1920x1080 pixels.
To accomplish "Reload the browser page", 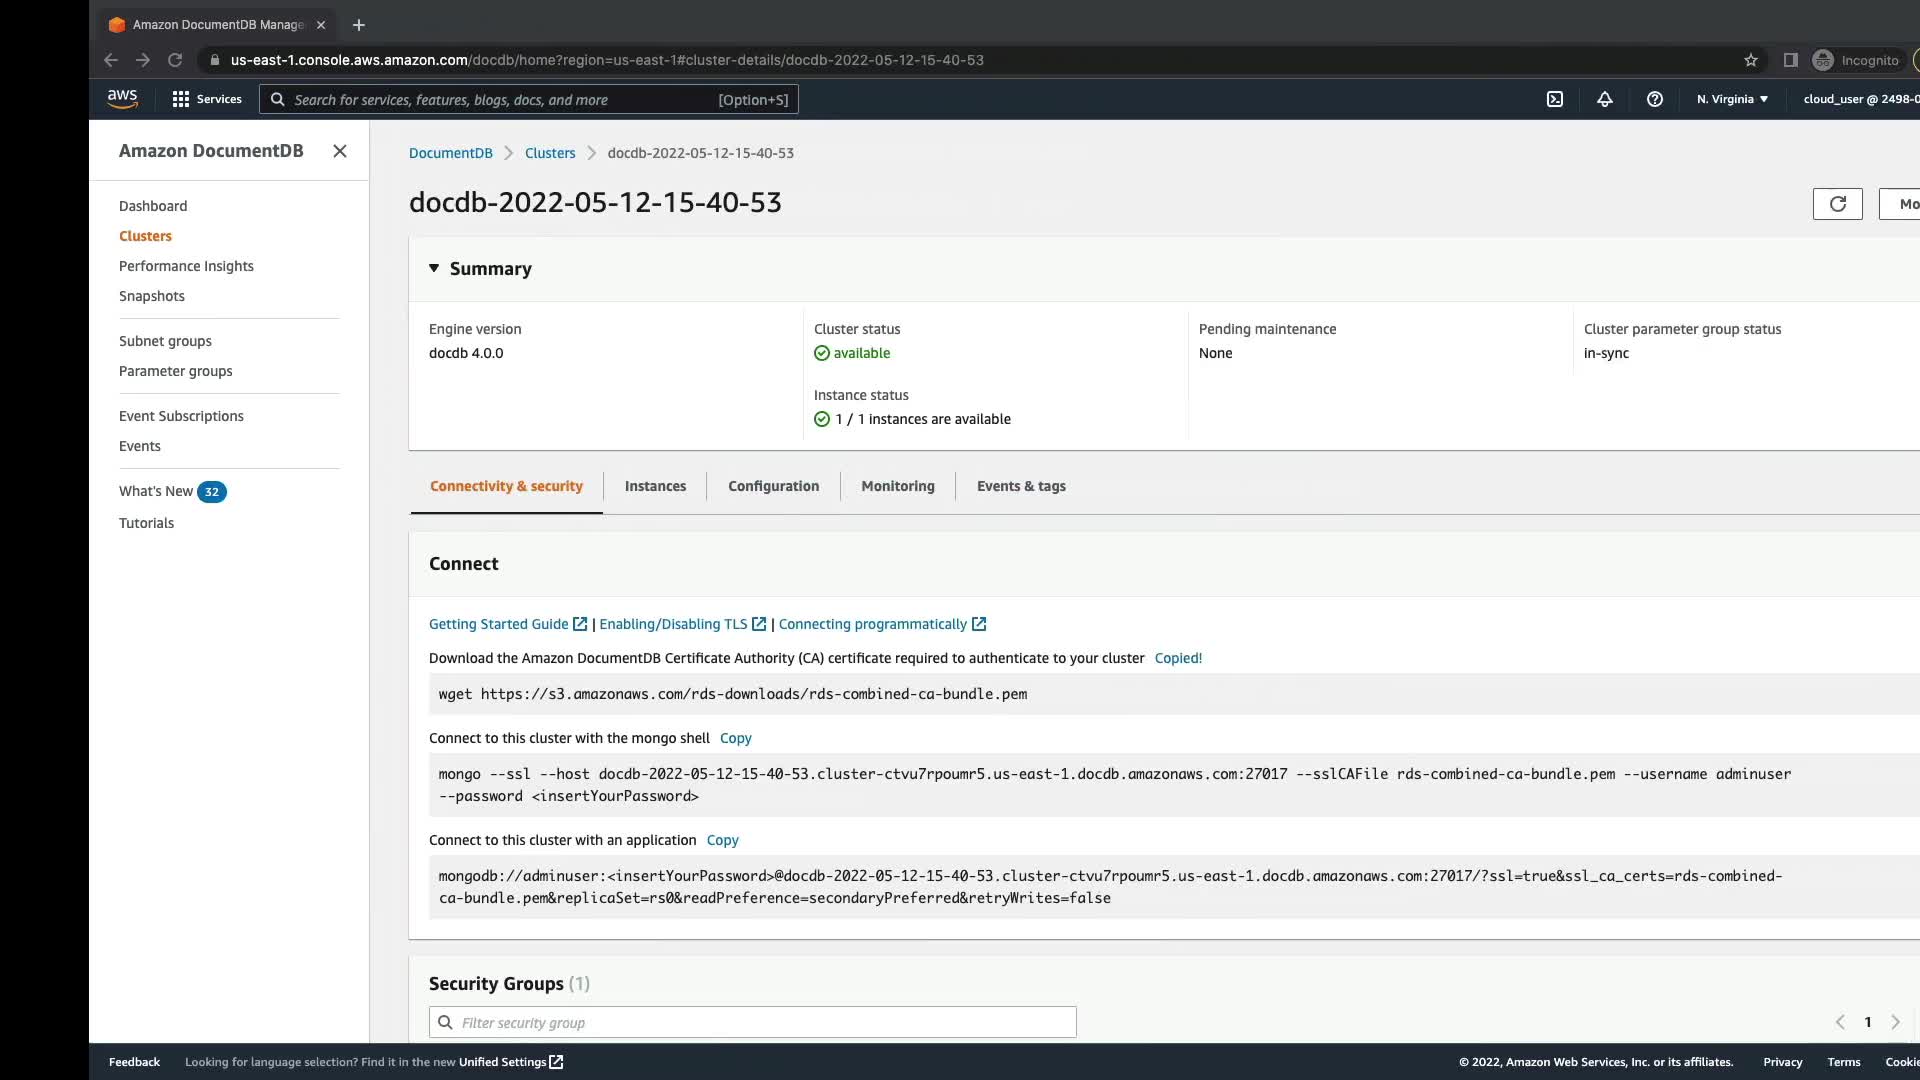I will click(175, 60).
